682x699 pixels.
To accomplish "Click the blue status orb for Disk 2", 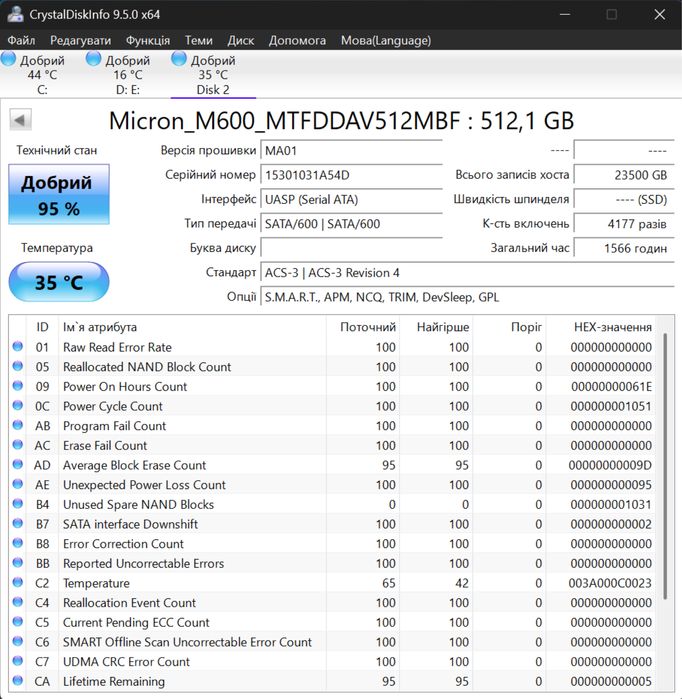I will click(179, 59).
